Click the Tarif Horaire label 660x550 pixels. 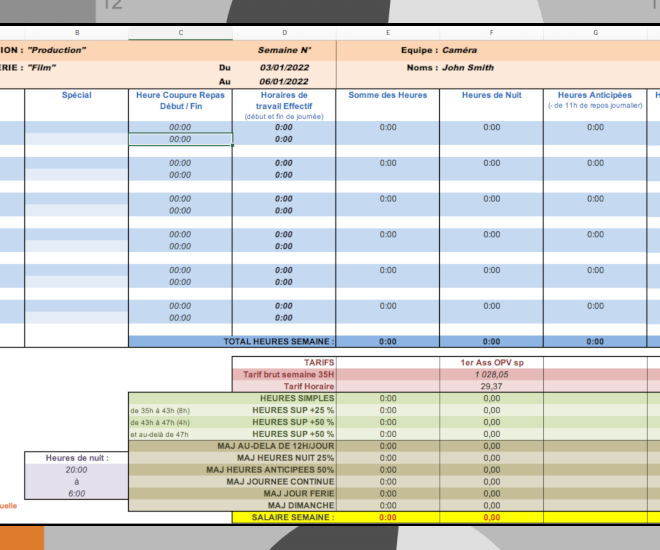tap(309, 386)
